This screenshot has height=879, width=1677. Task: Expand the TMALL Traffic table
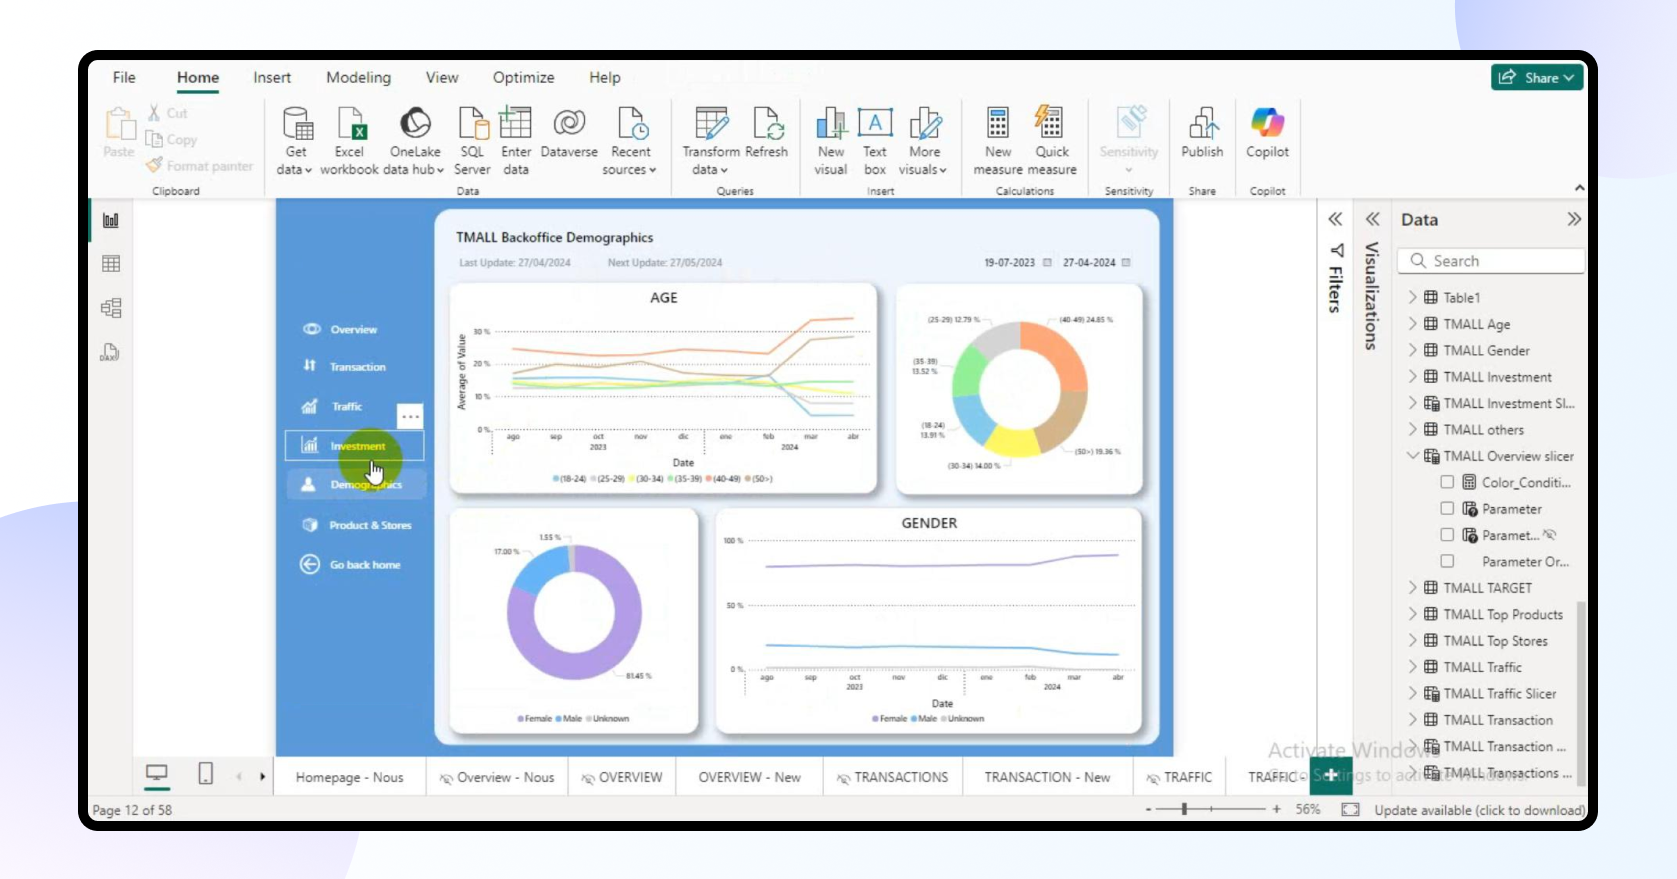coord(1412,667)
